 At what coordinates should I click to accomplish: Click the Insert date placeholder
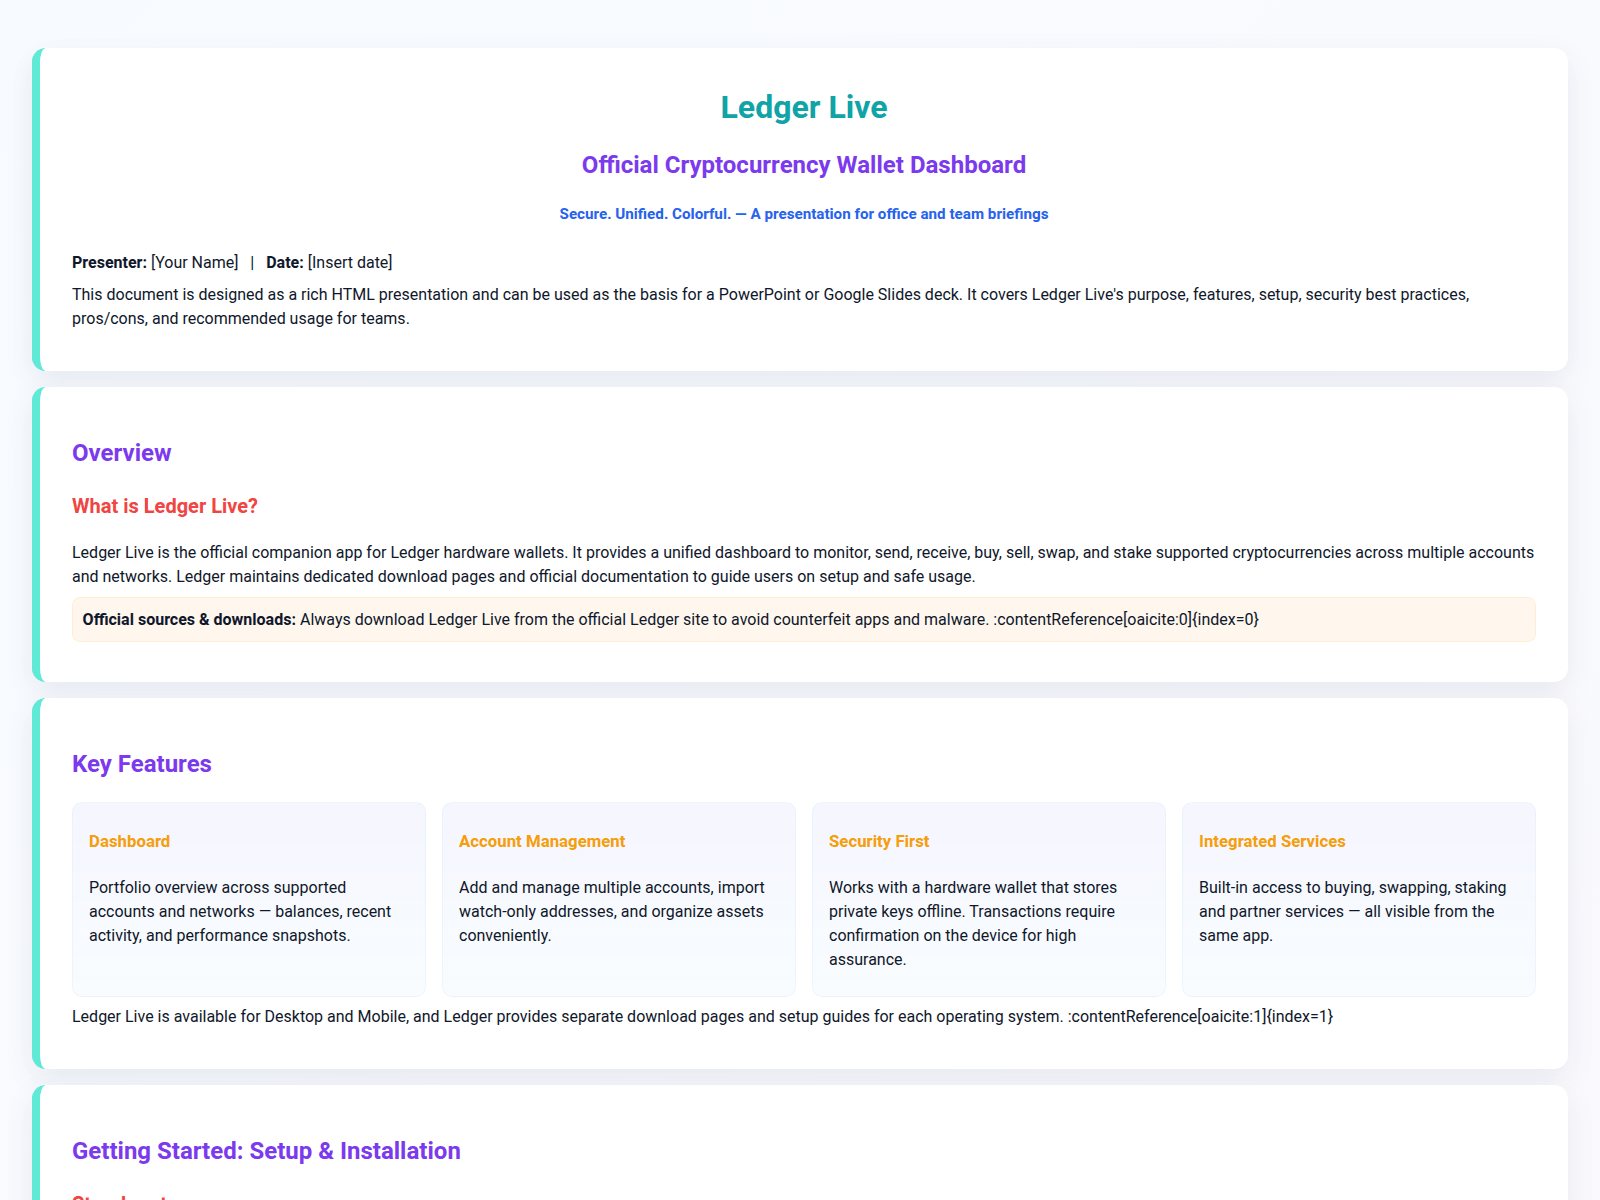tap(350, 262)
